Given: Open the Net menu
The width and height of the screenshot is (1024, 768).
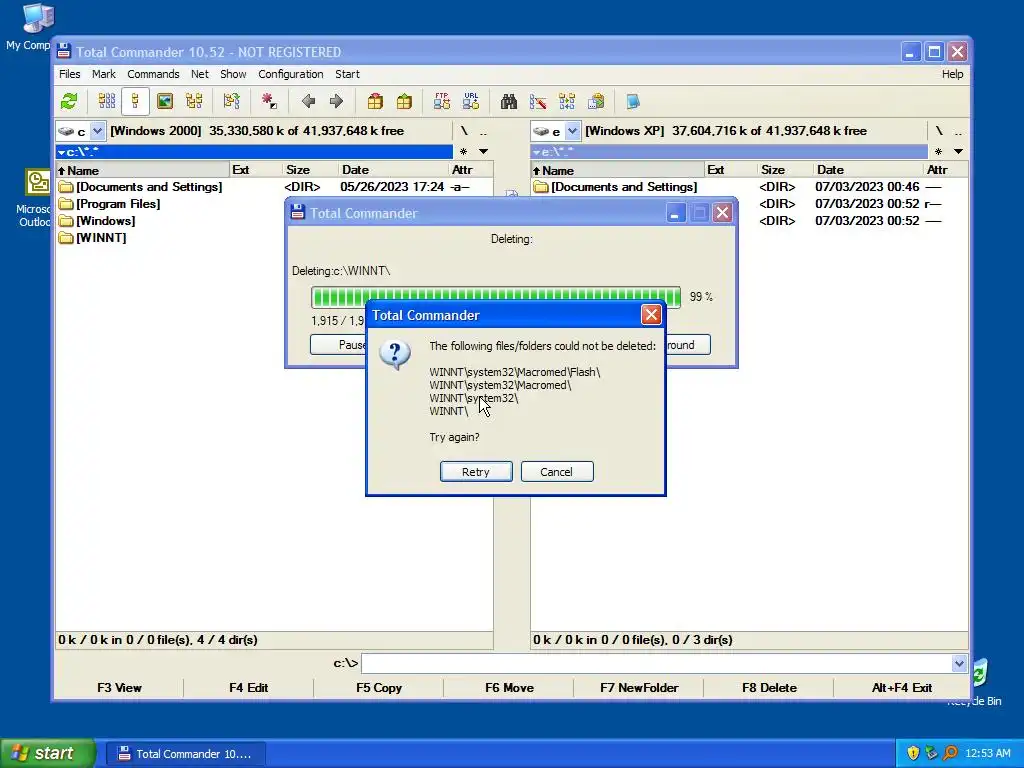Looking at the screenshot, I should point(199,74).
